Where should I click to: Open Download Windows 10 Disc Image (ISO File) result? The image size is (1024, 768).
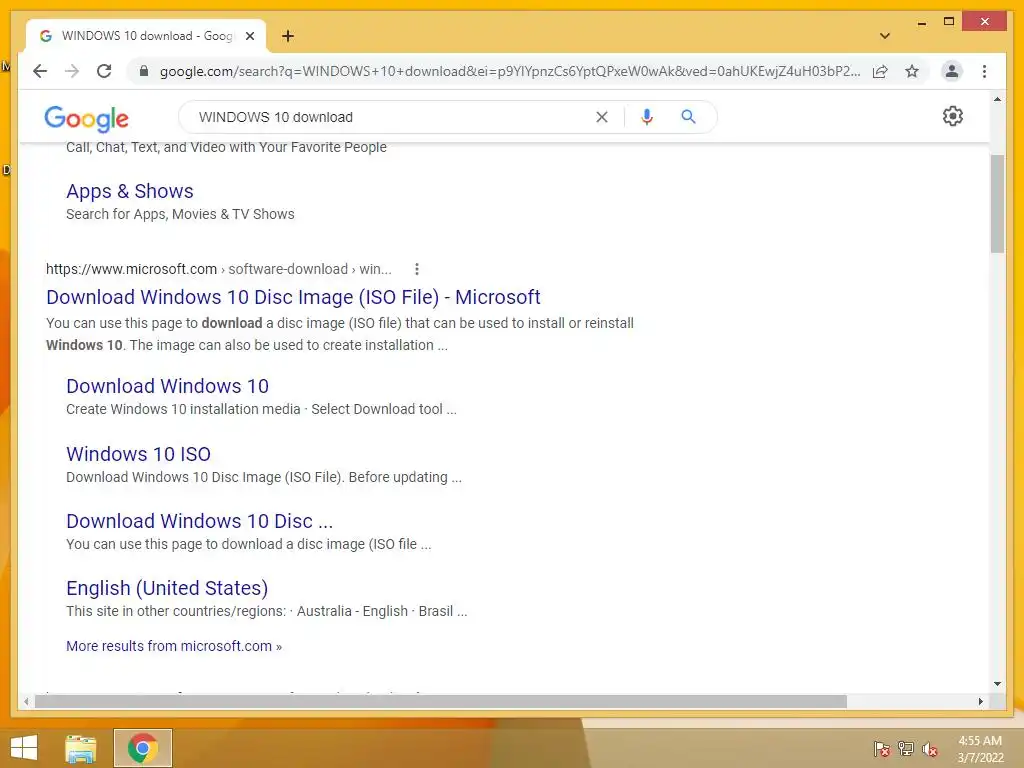pyautogui.click(x=293, y=297)
